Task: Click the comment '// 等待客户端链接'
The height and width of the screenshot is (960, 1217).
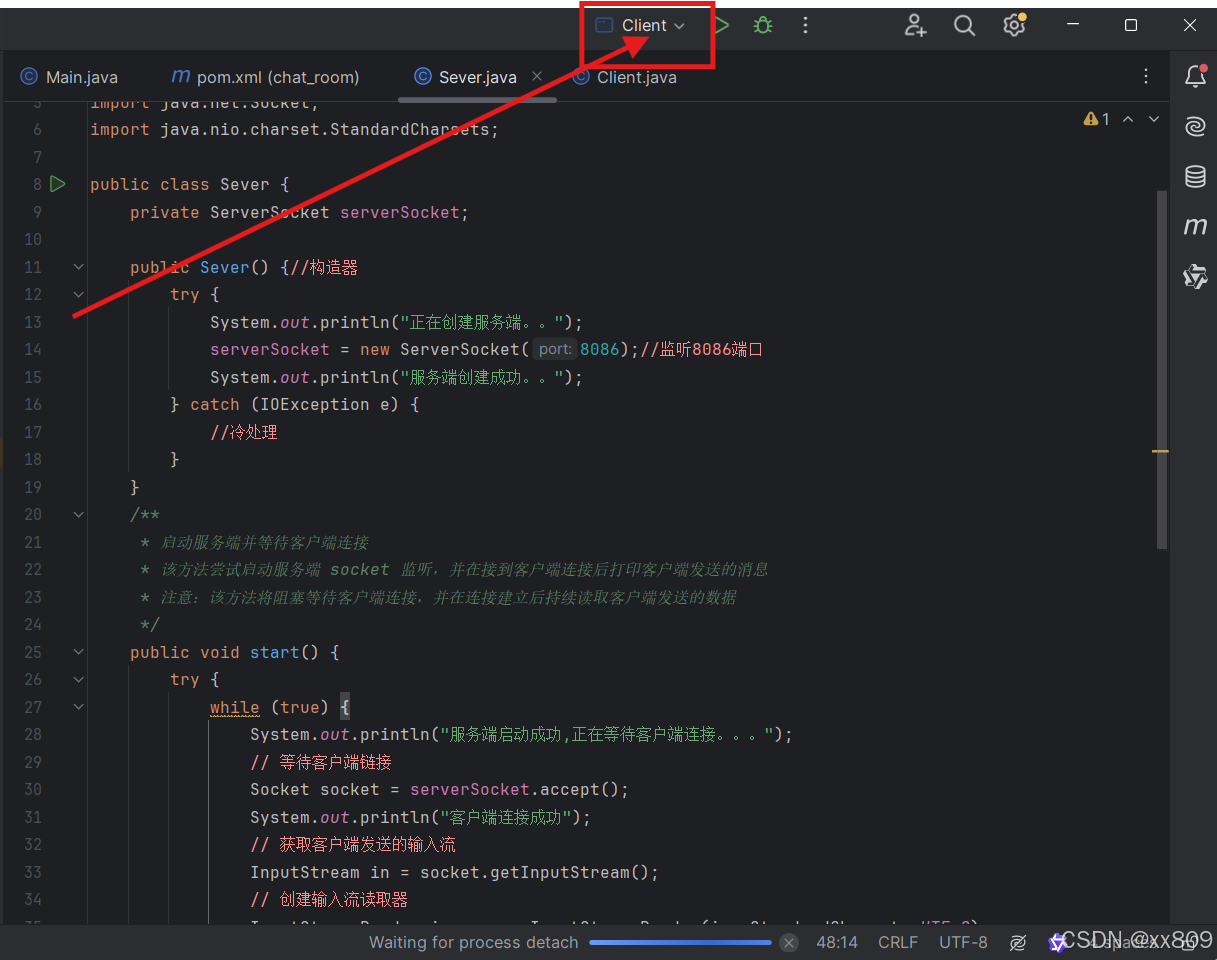Action: point(321,762)
